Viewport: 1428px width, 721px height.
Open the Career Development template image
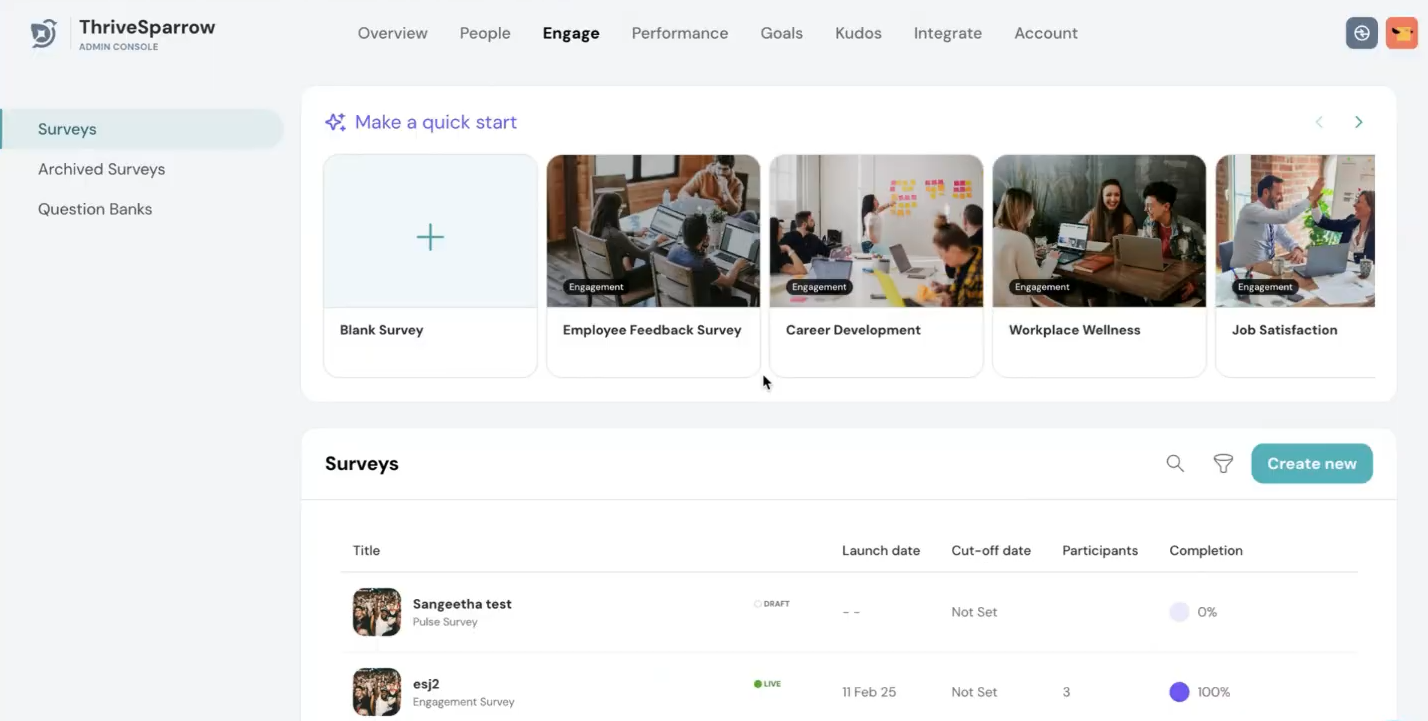point(876,231)
